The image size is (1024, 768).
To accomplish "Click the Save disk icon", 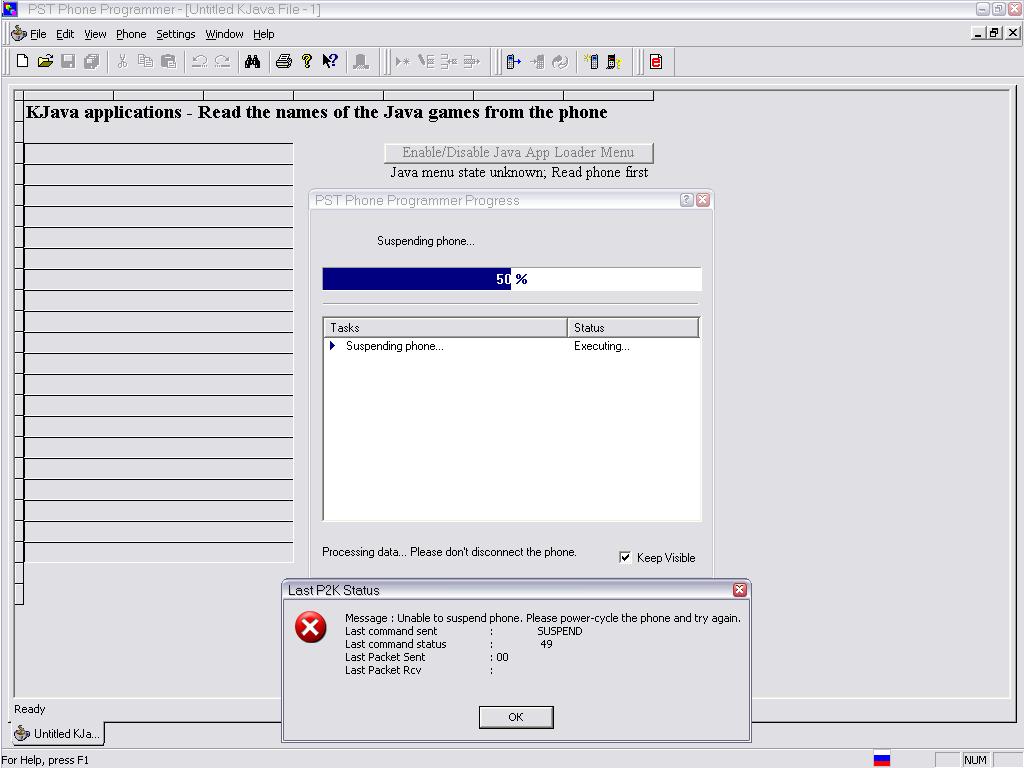I will [x=68, y=61].
